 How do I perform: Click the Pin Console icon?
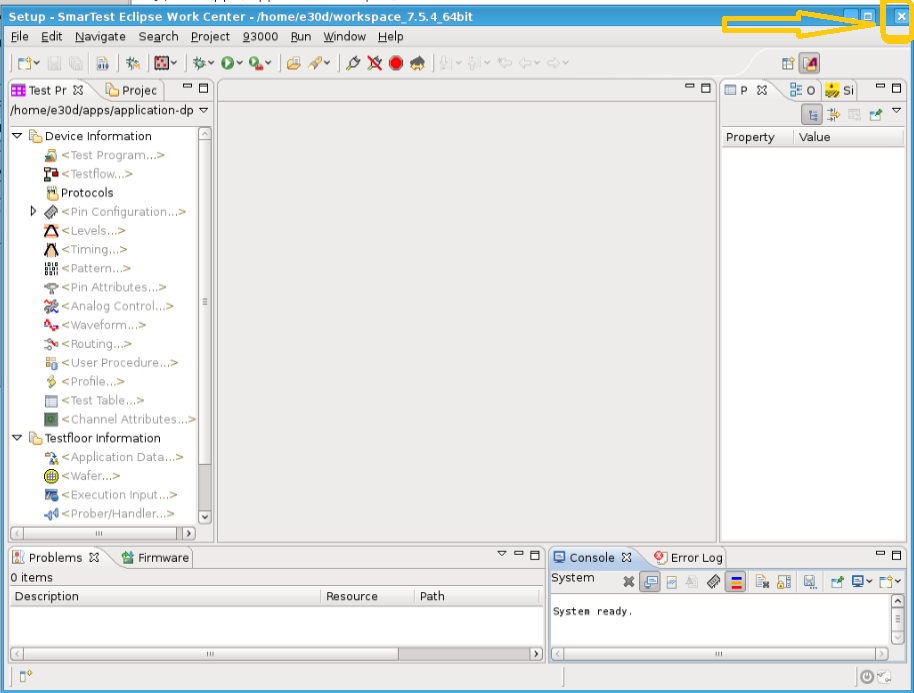pyautogui.click(x=836, y=581)
